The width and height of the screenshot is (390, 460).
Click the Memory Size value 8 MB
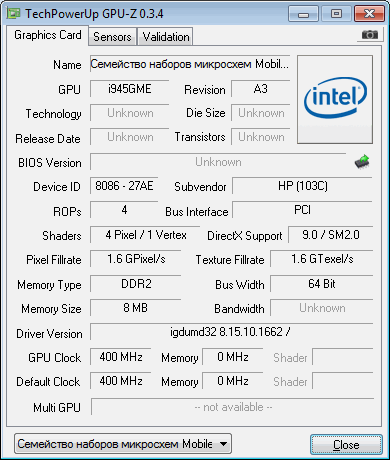[136, 308]
